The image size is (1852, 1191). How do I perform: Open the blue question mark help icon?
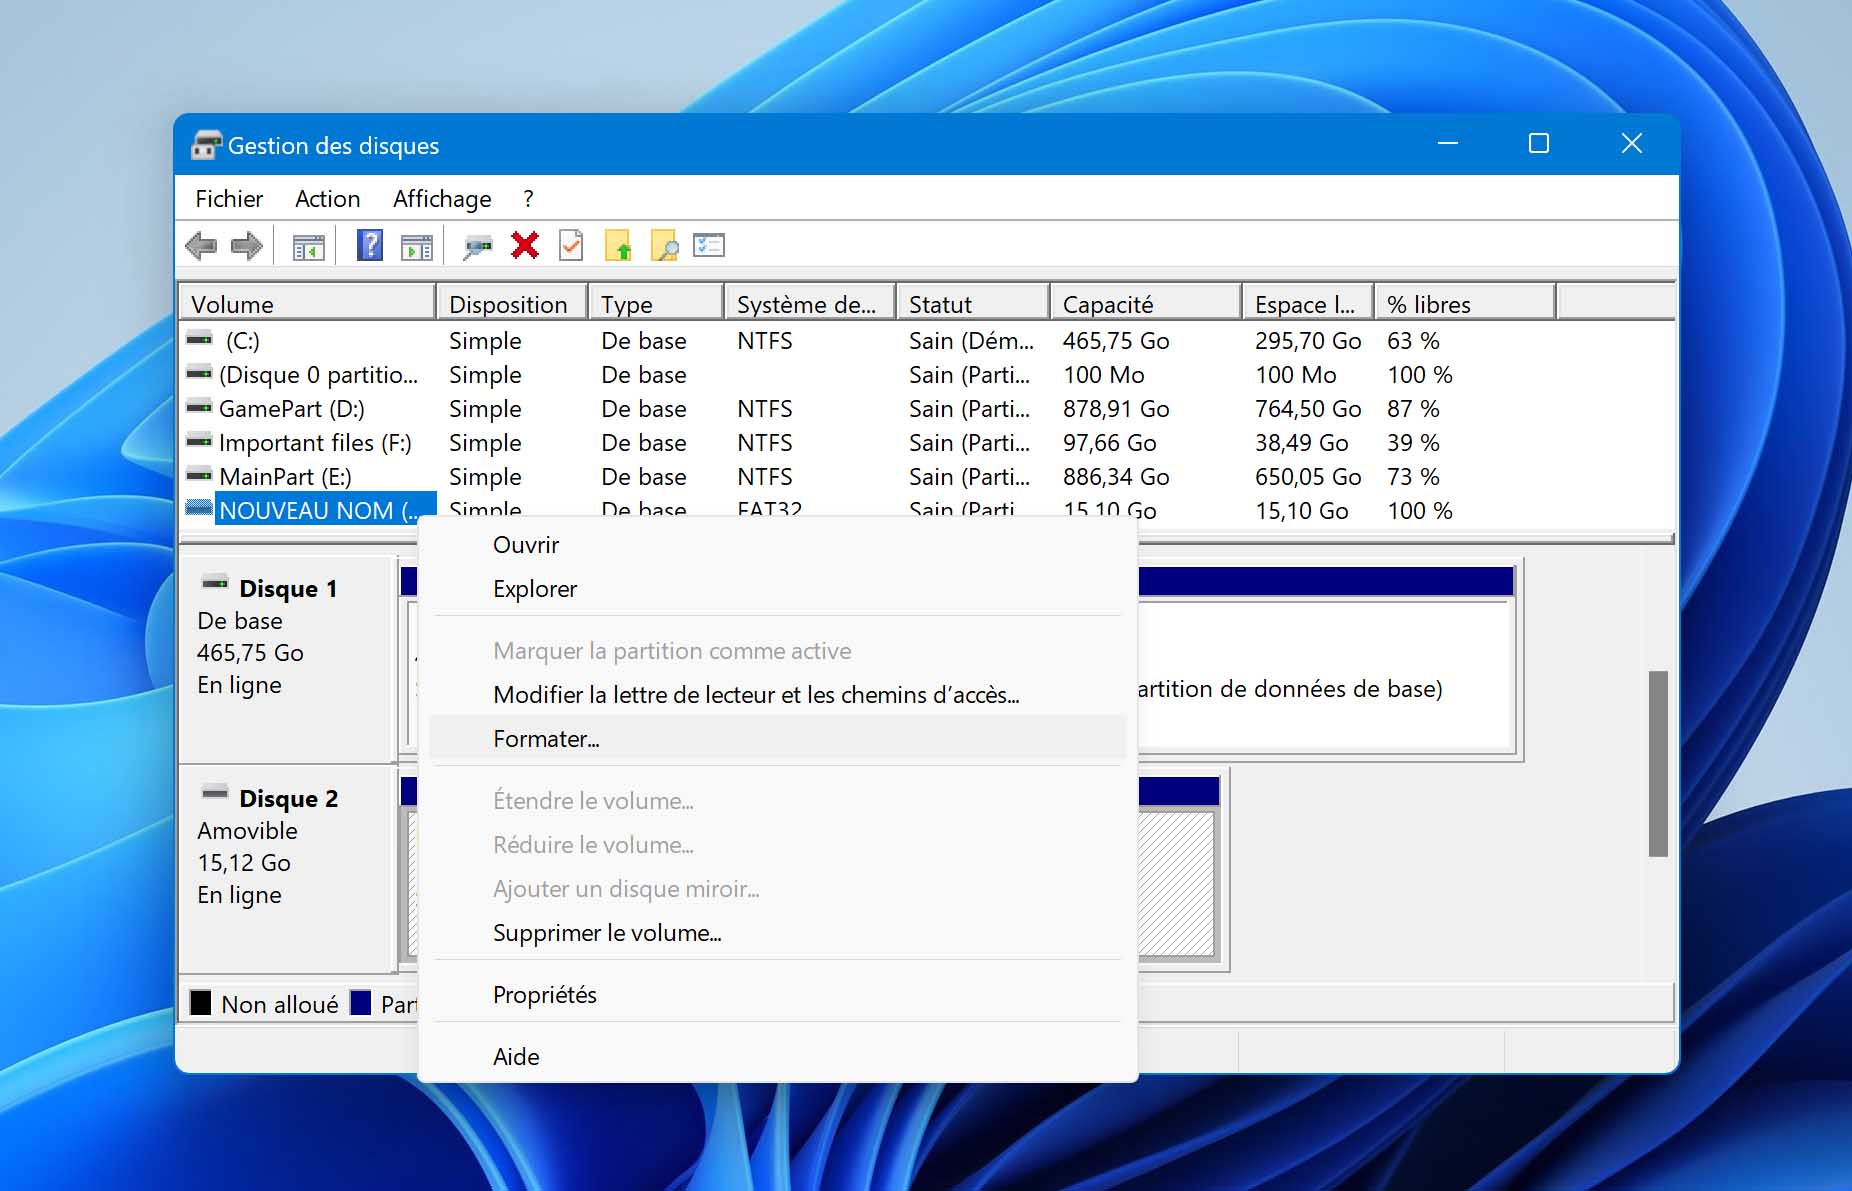370,245
